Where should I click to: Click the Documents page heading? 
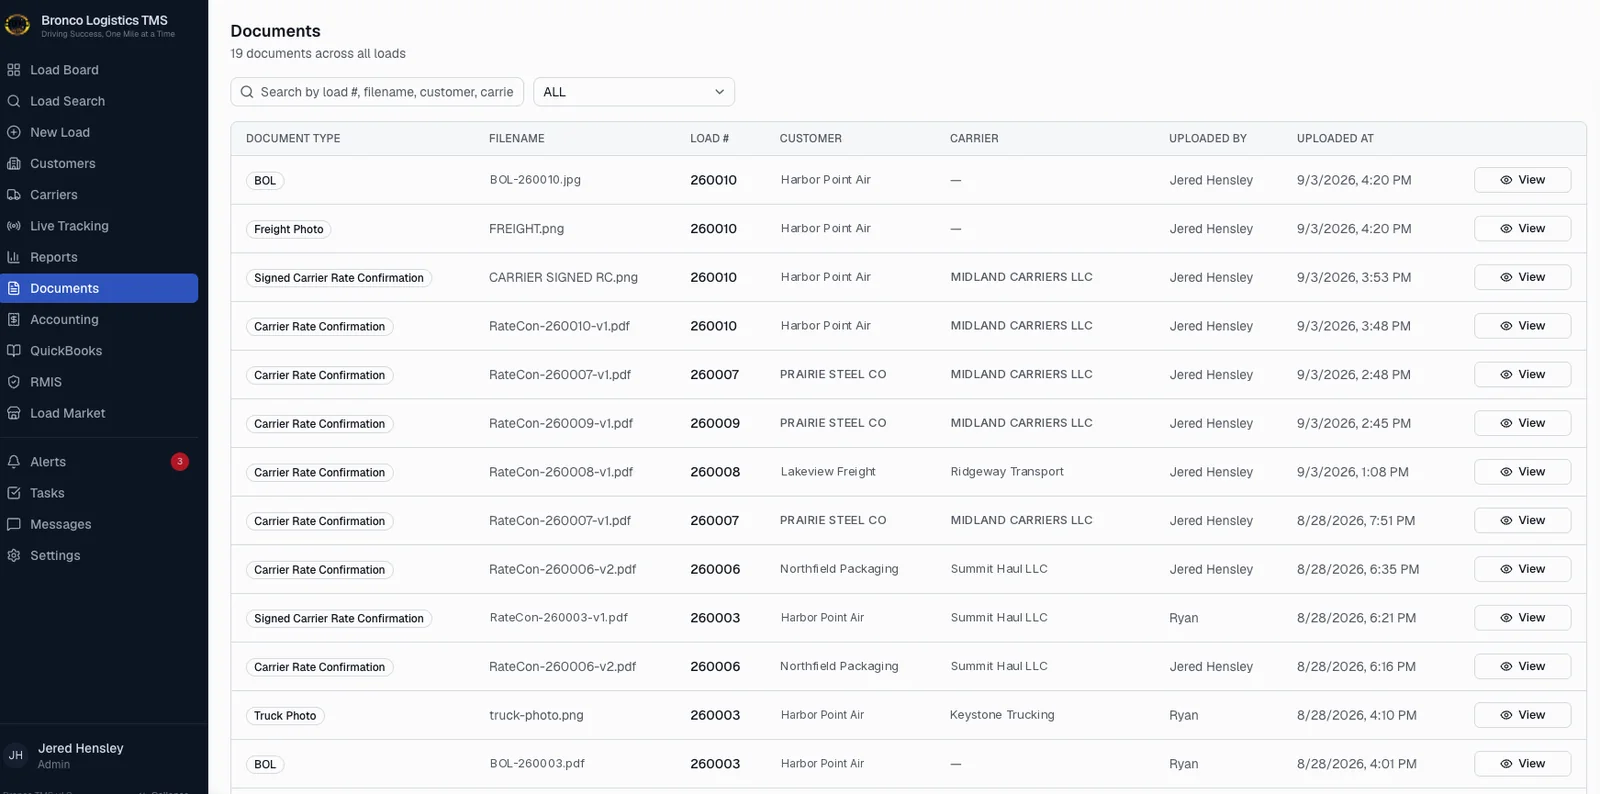(275, 31)
